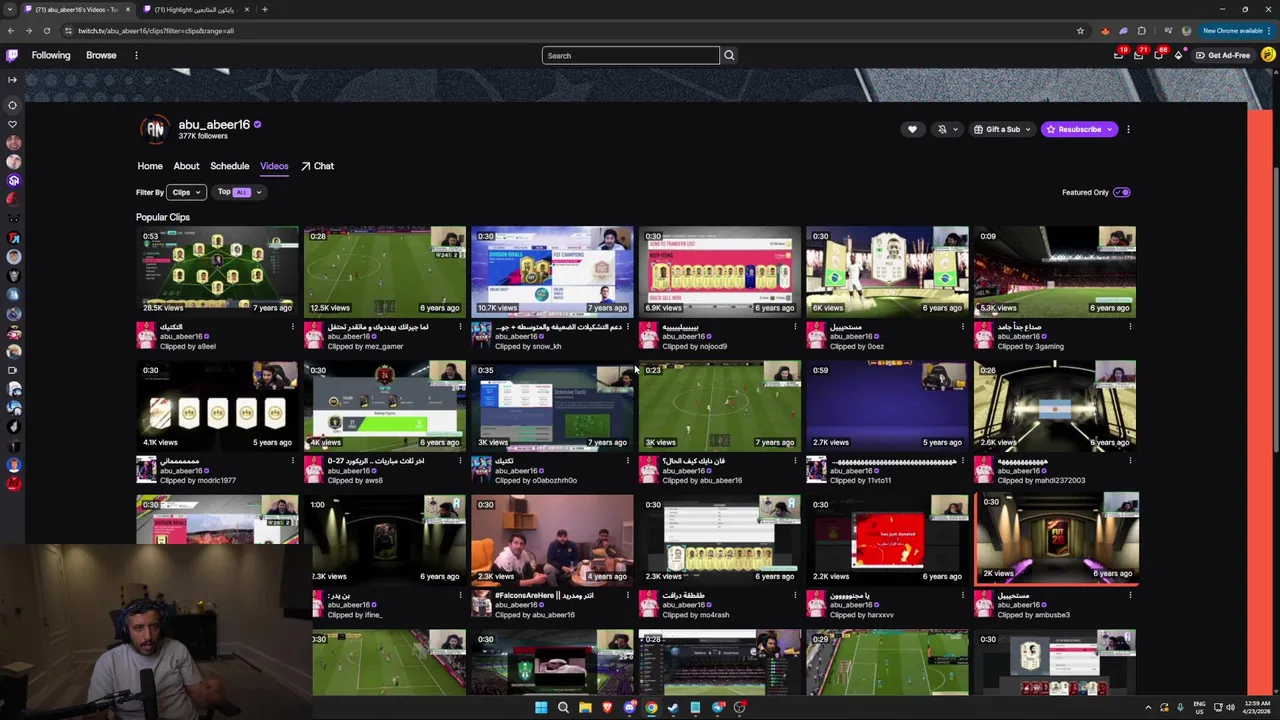Open the Gift a Sub dropdown
This screenshot has width=1280, height=720.
(1001, 129)
